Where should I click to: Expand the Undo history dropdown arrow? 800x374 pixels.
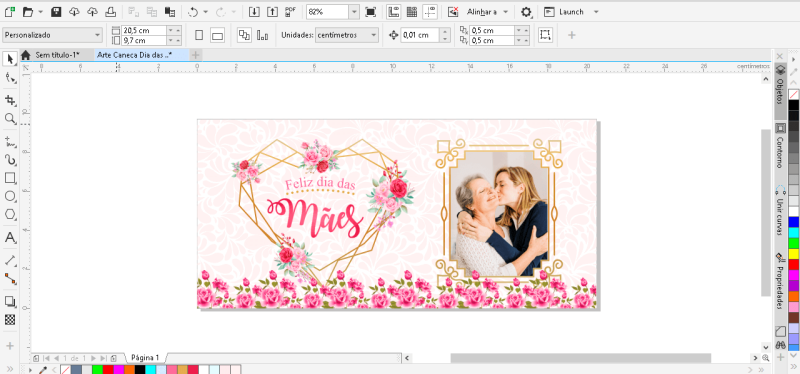tap(205, 12)
